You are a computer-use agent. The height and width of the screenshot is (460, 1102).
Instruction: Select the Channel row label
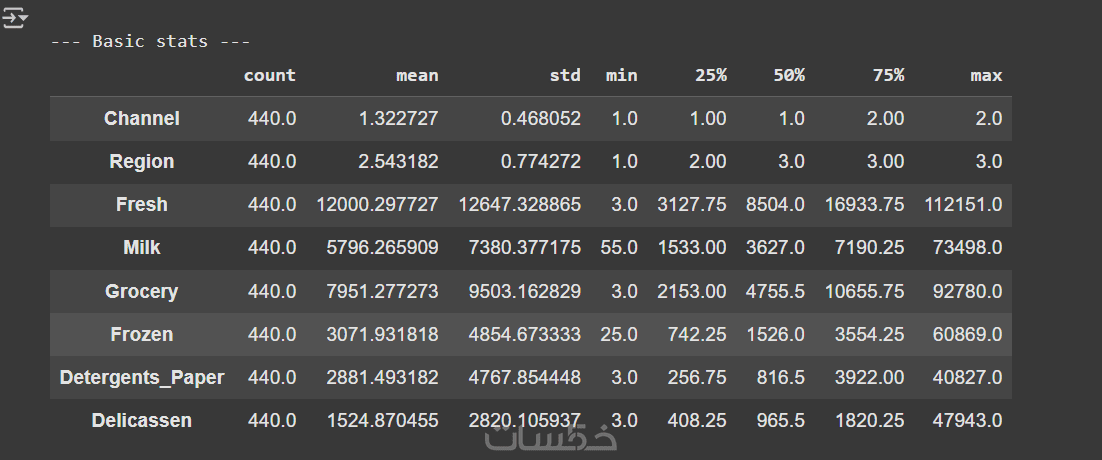(142, 118)
